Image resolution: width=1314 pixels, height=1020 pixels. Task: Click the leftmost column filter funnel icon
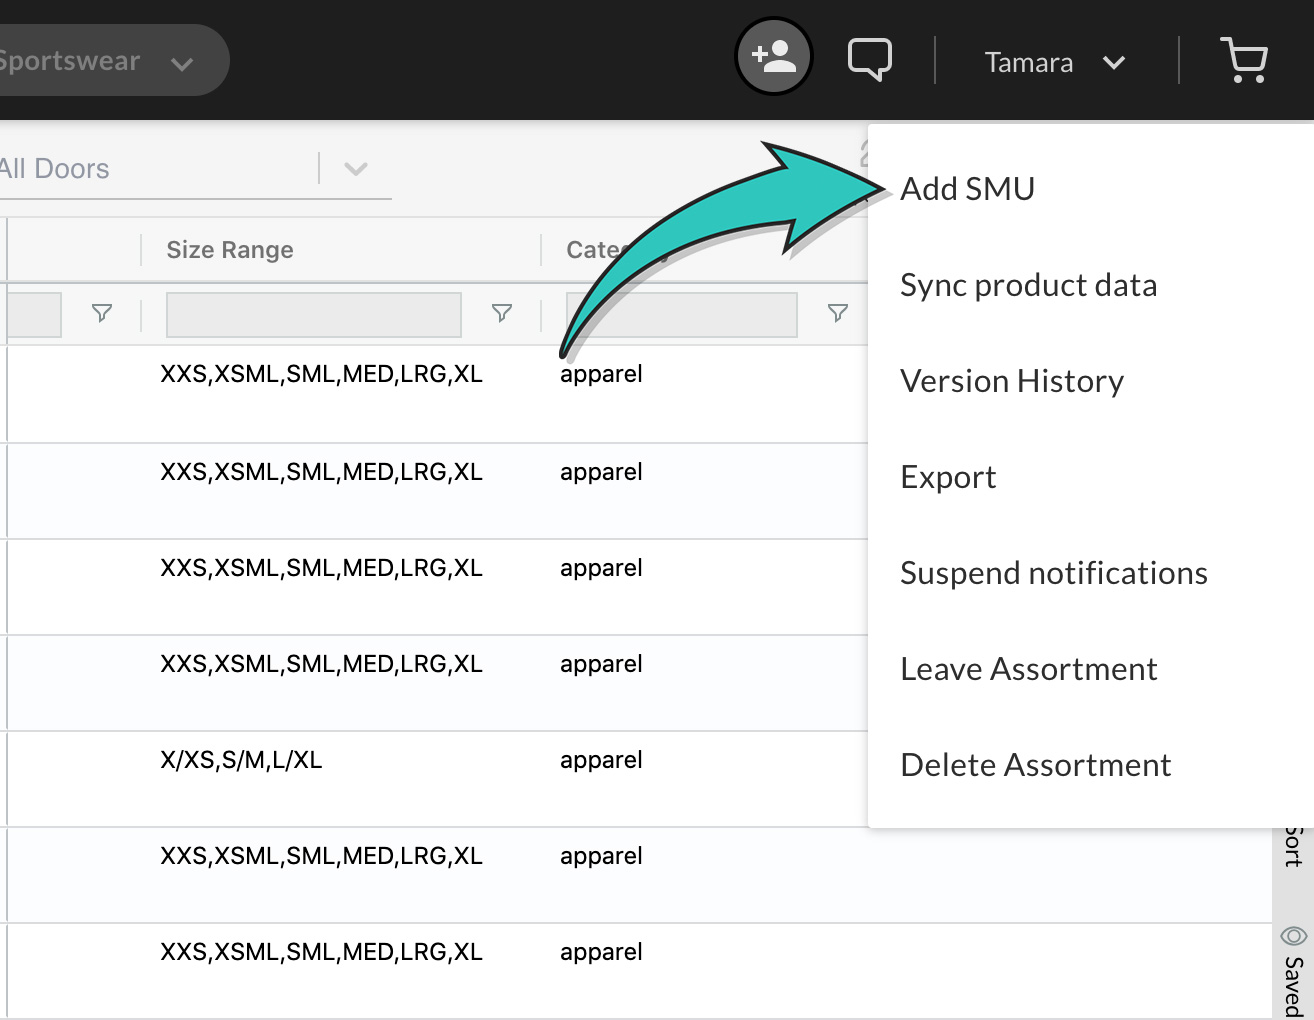tap(102, 314)
